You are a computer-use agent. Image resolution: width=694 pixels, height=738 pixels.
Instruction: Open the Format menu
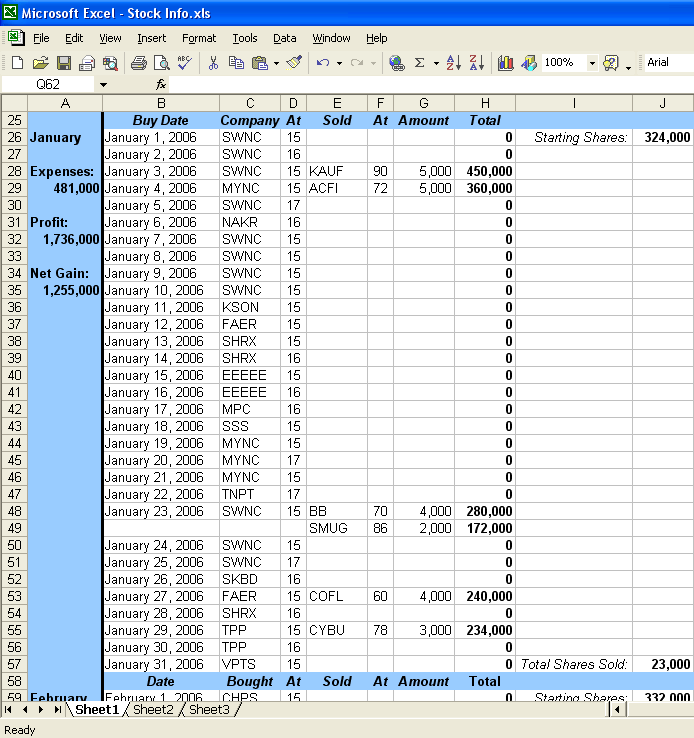point(199,38)
